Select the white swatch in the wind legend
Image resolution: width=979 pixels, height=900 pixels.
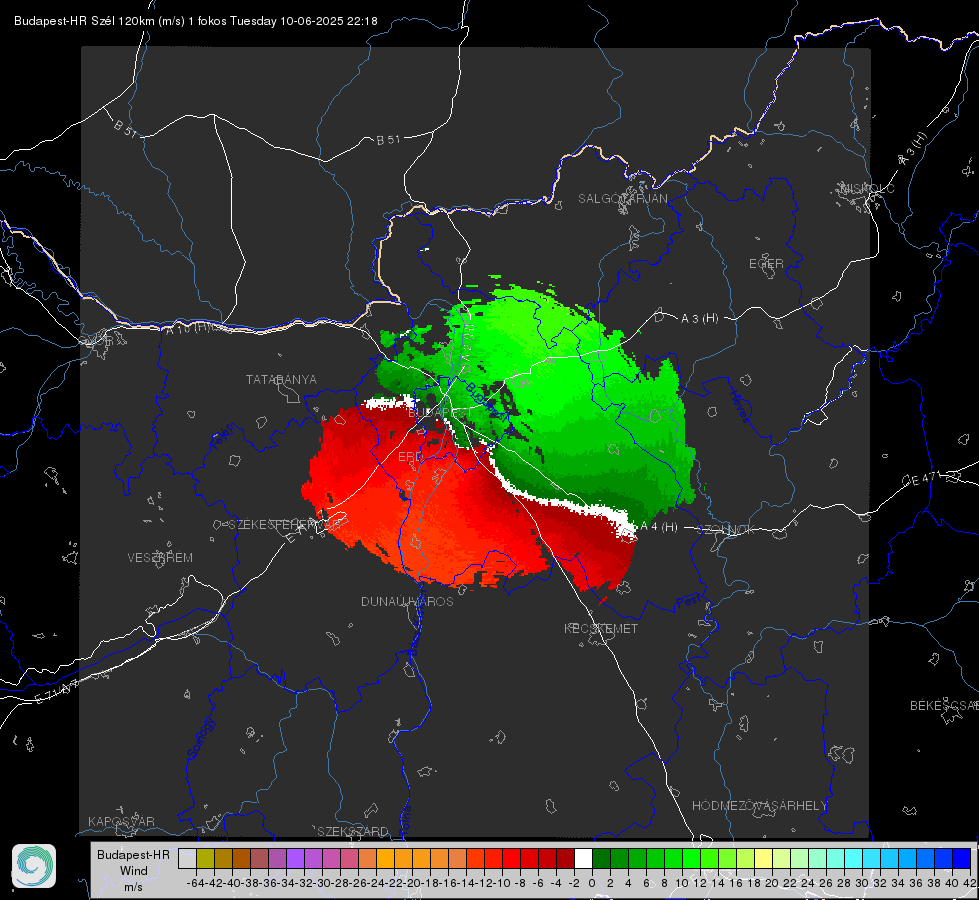pyautogui.click(x=583, y=858)
